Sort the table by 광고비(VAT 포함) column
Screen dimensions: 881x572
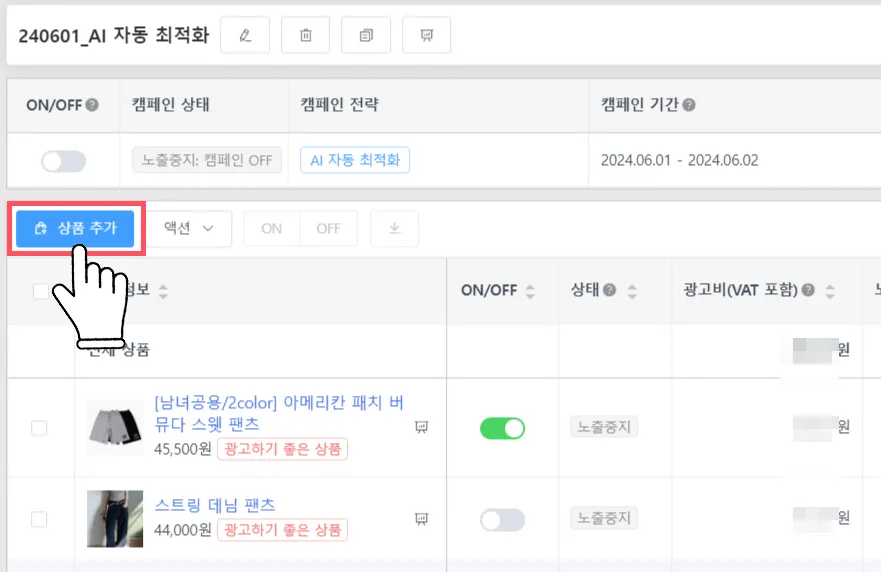click(828, 291)
